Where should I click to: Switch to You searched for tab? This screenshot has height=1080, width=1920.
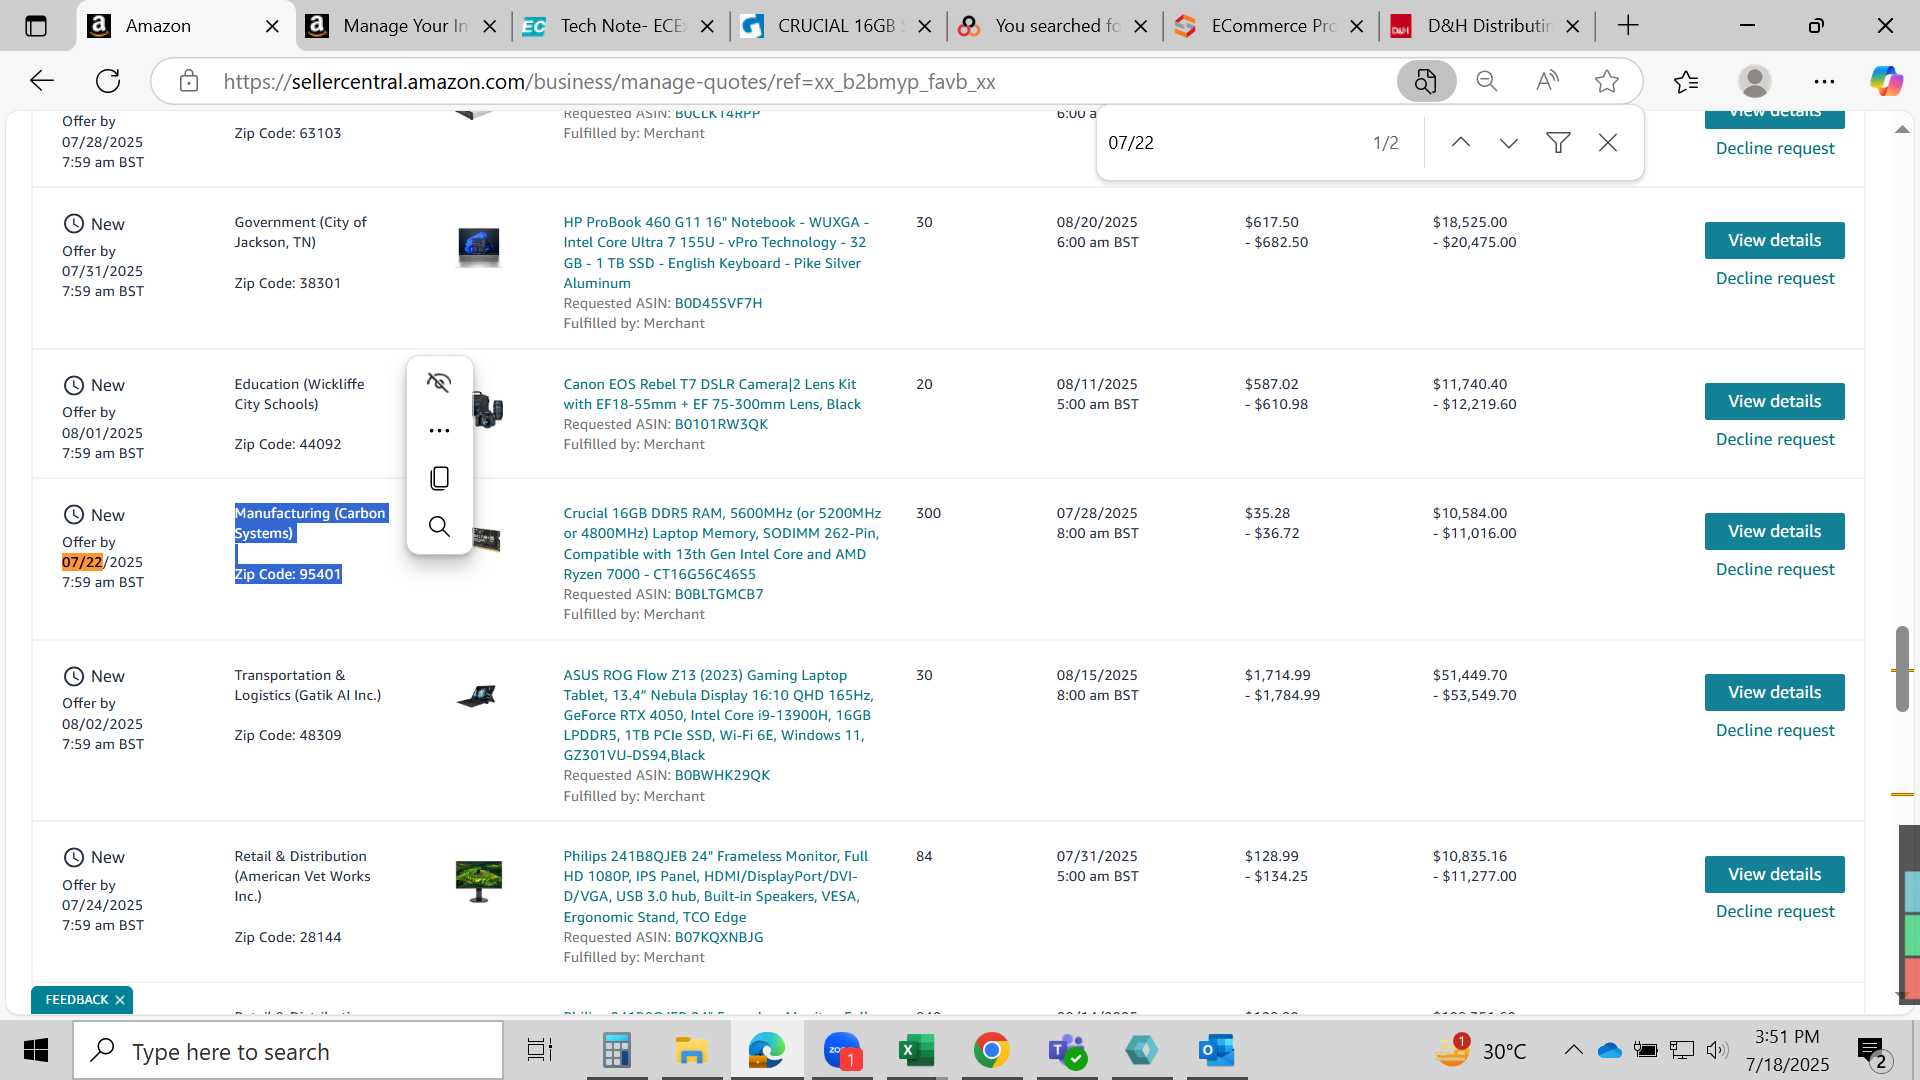pos(1054,26)
